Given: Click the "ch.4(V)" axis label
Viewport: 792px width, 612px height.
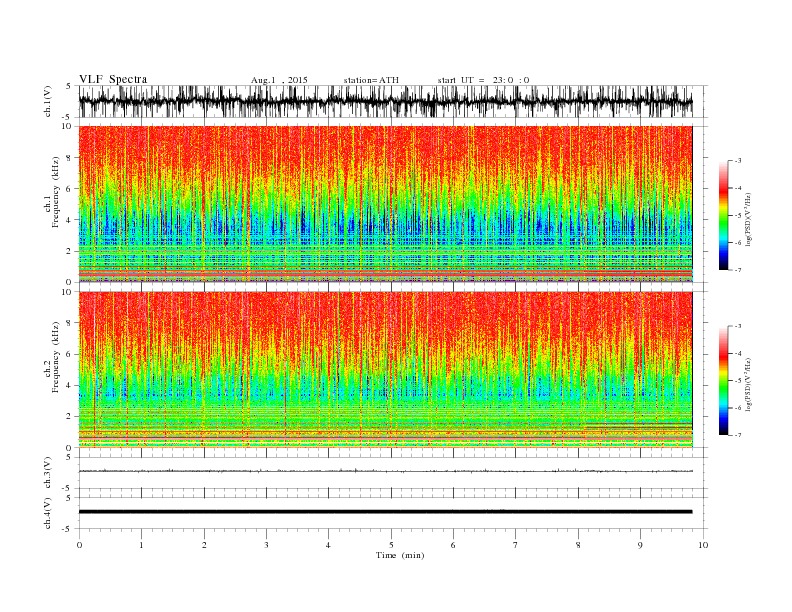Looking at the screenshot, I should [48, 513].
